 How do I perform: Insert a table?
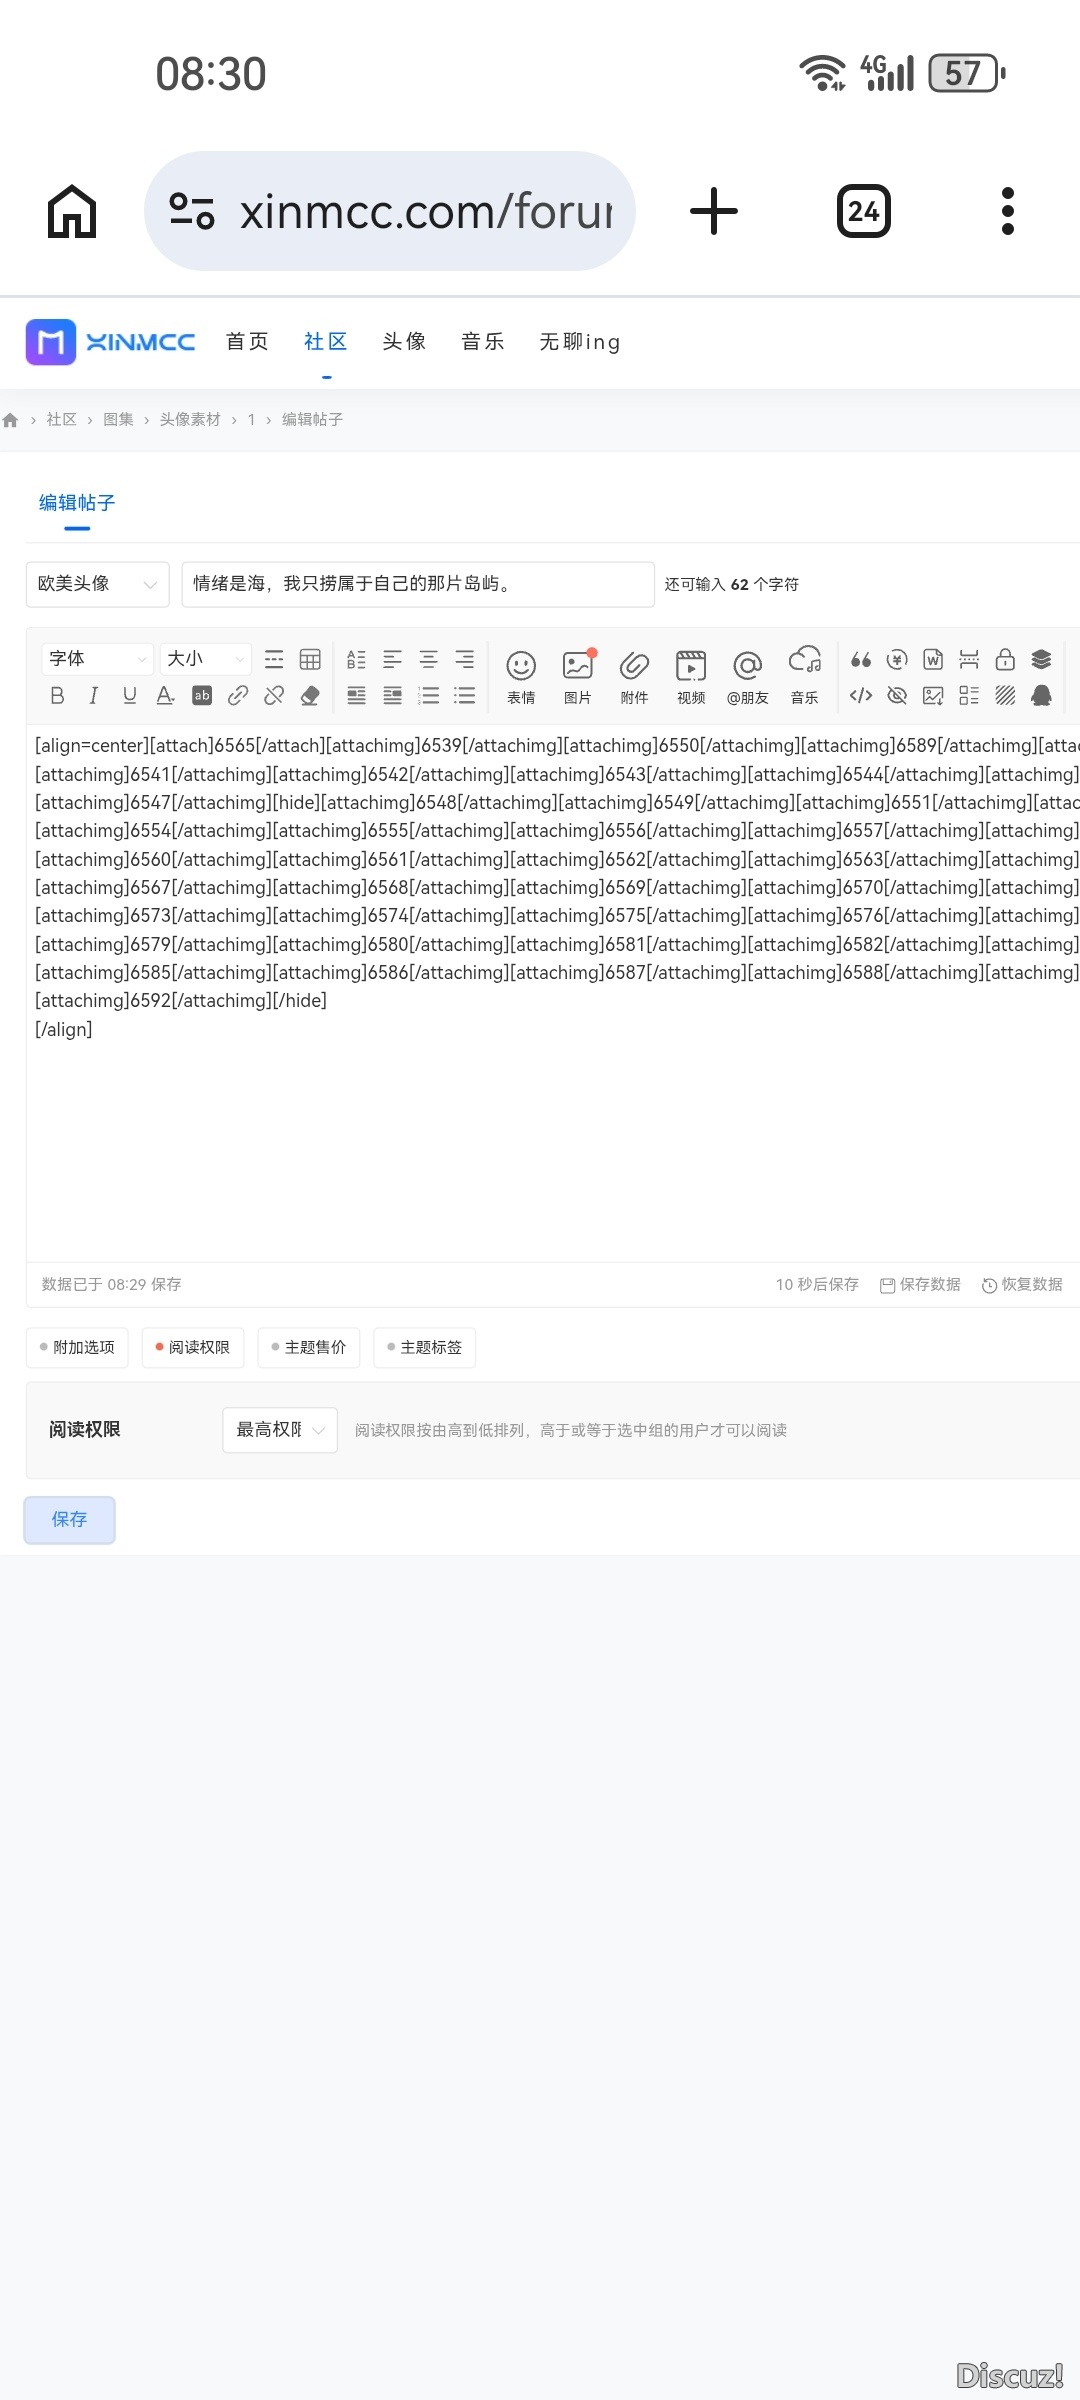point(310,659)
